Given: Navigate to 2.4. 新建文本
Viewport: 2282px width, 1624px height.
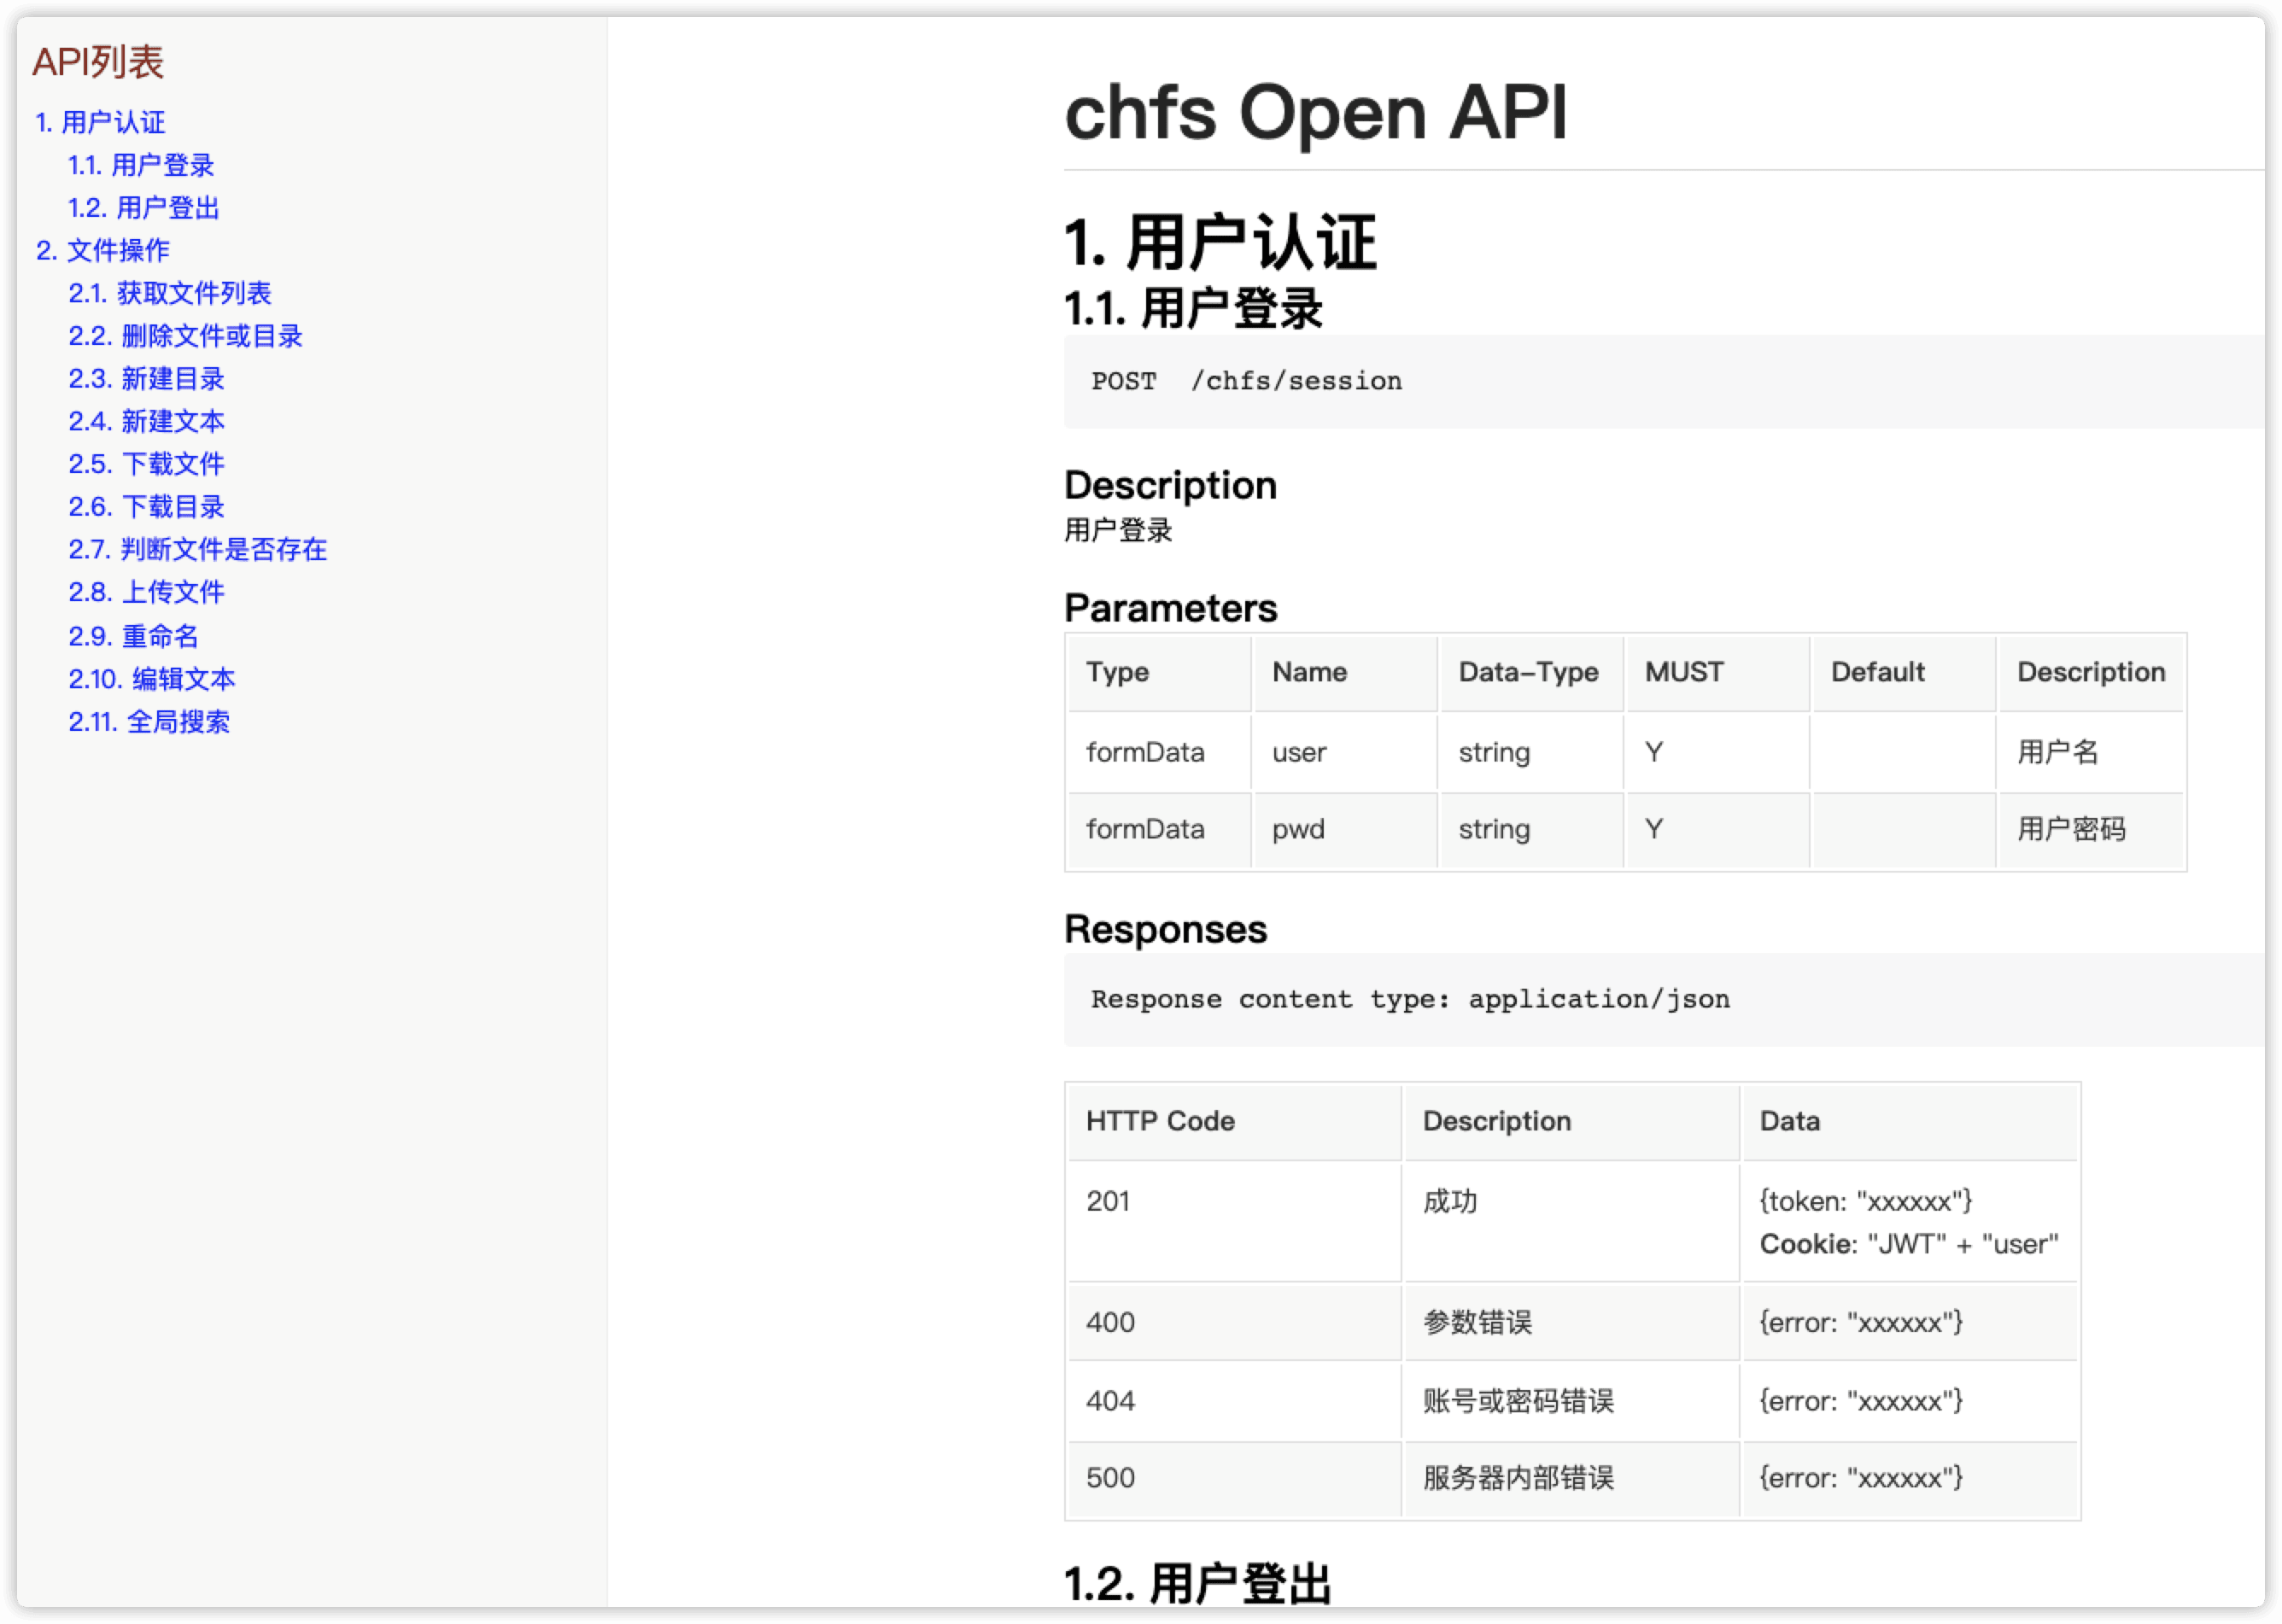Looking at the screenshot, I should click(x=146, y=421).
